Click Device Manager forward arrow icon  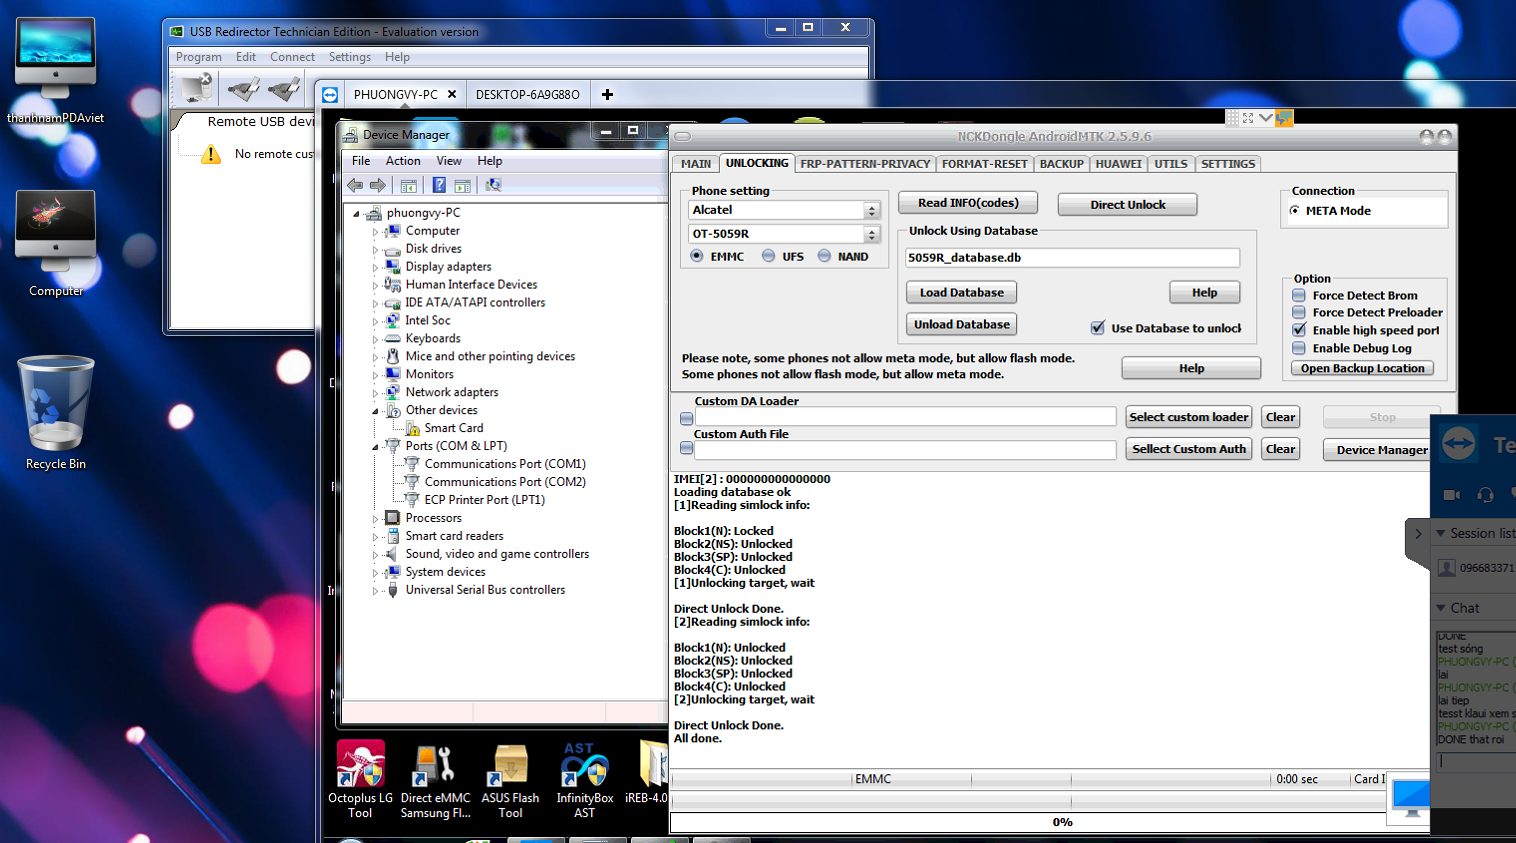coord(377,185)
